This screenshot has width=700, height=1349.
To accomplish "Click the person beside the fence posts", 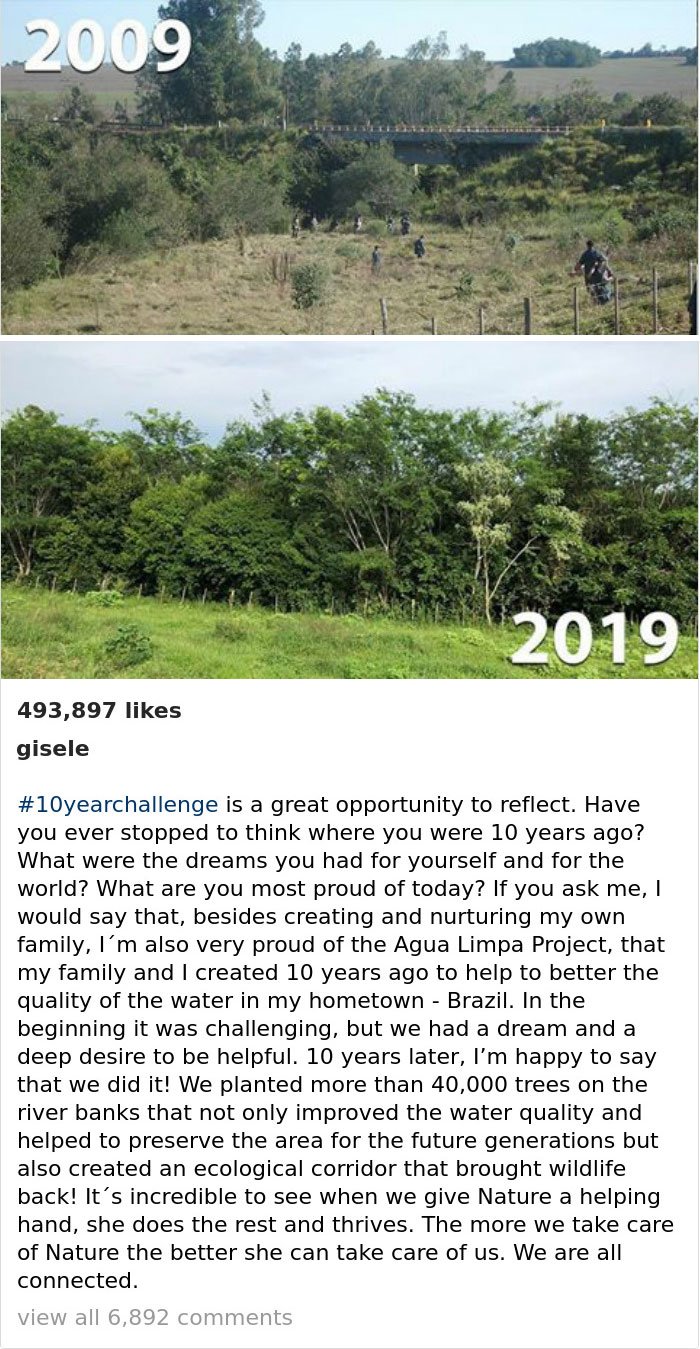I will pos(592,270).
